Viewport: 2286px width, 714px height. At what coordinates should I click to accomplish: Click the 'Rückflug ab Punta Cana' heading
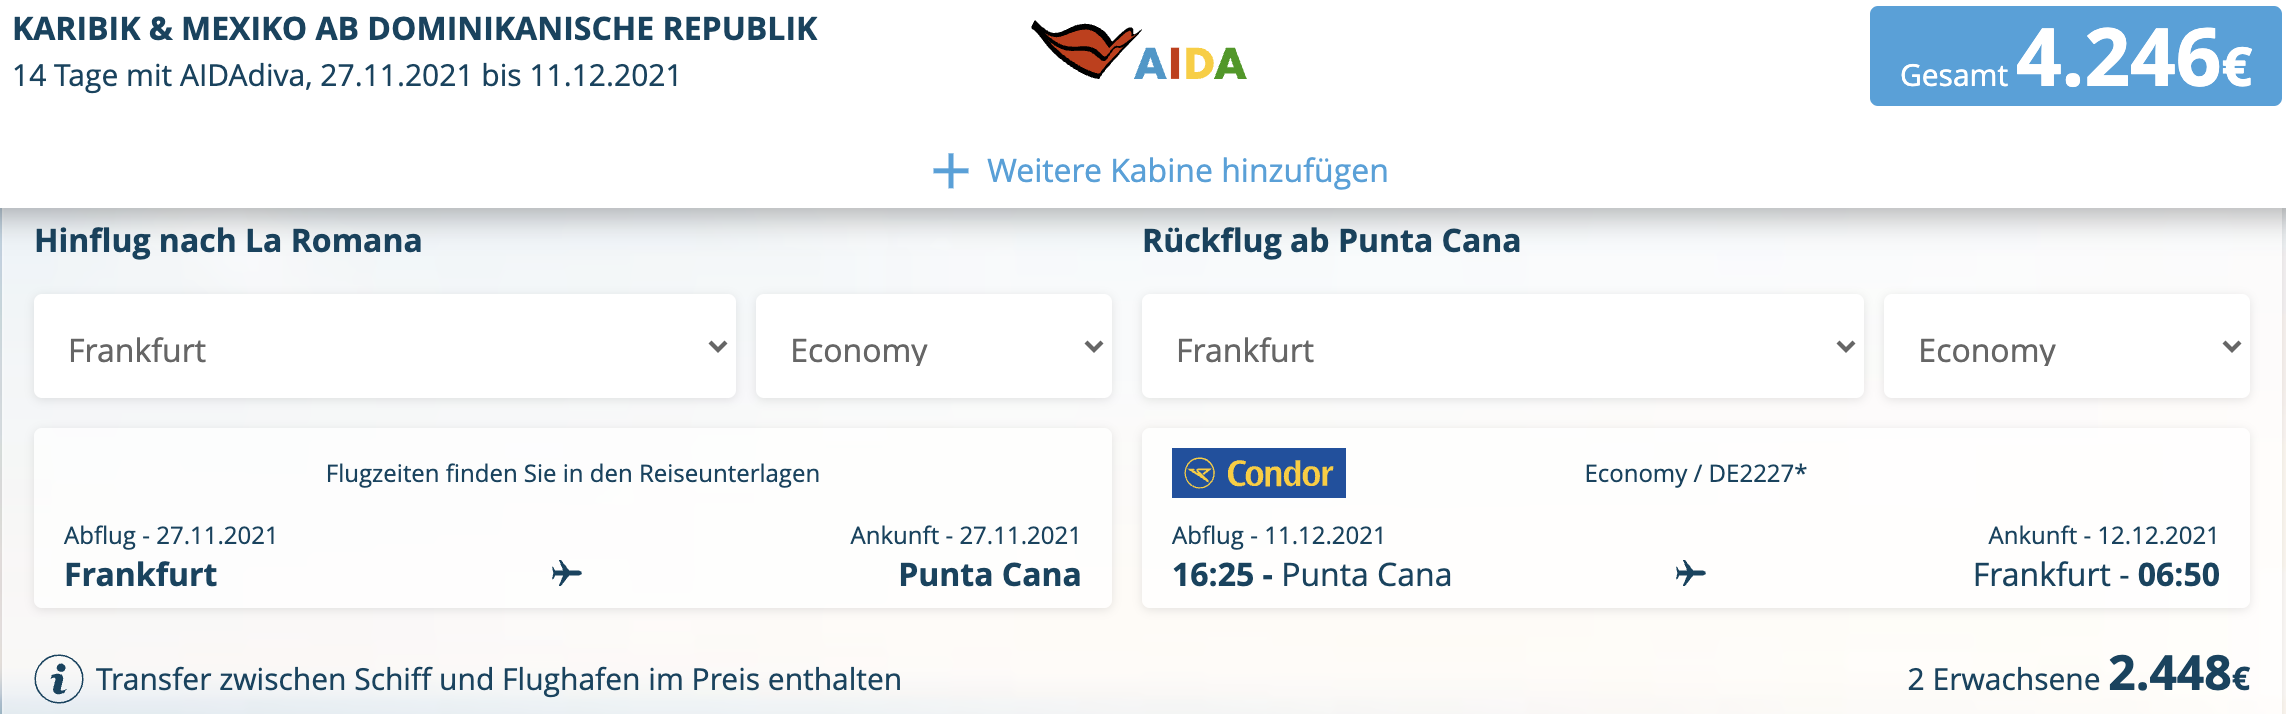[1331, 241]
